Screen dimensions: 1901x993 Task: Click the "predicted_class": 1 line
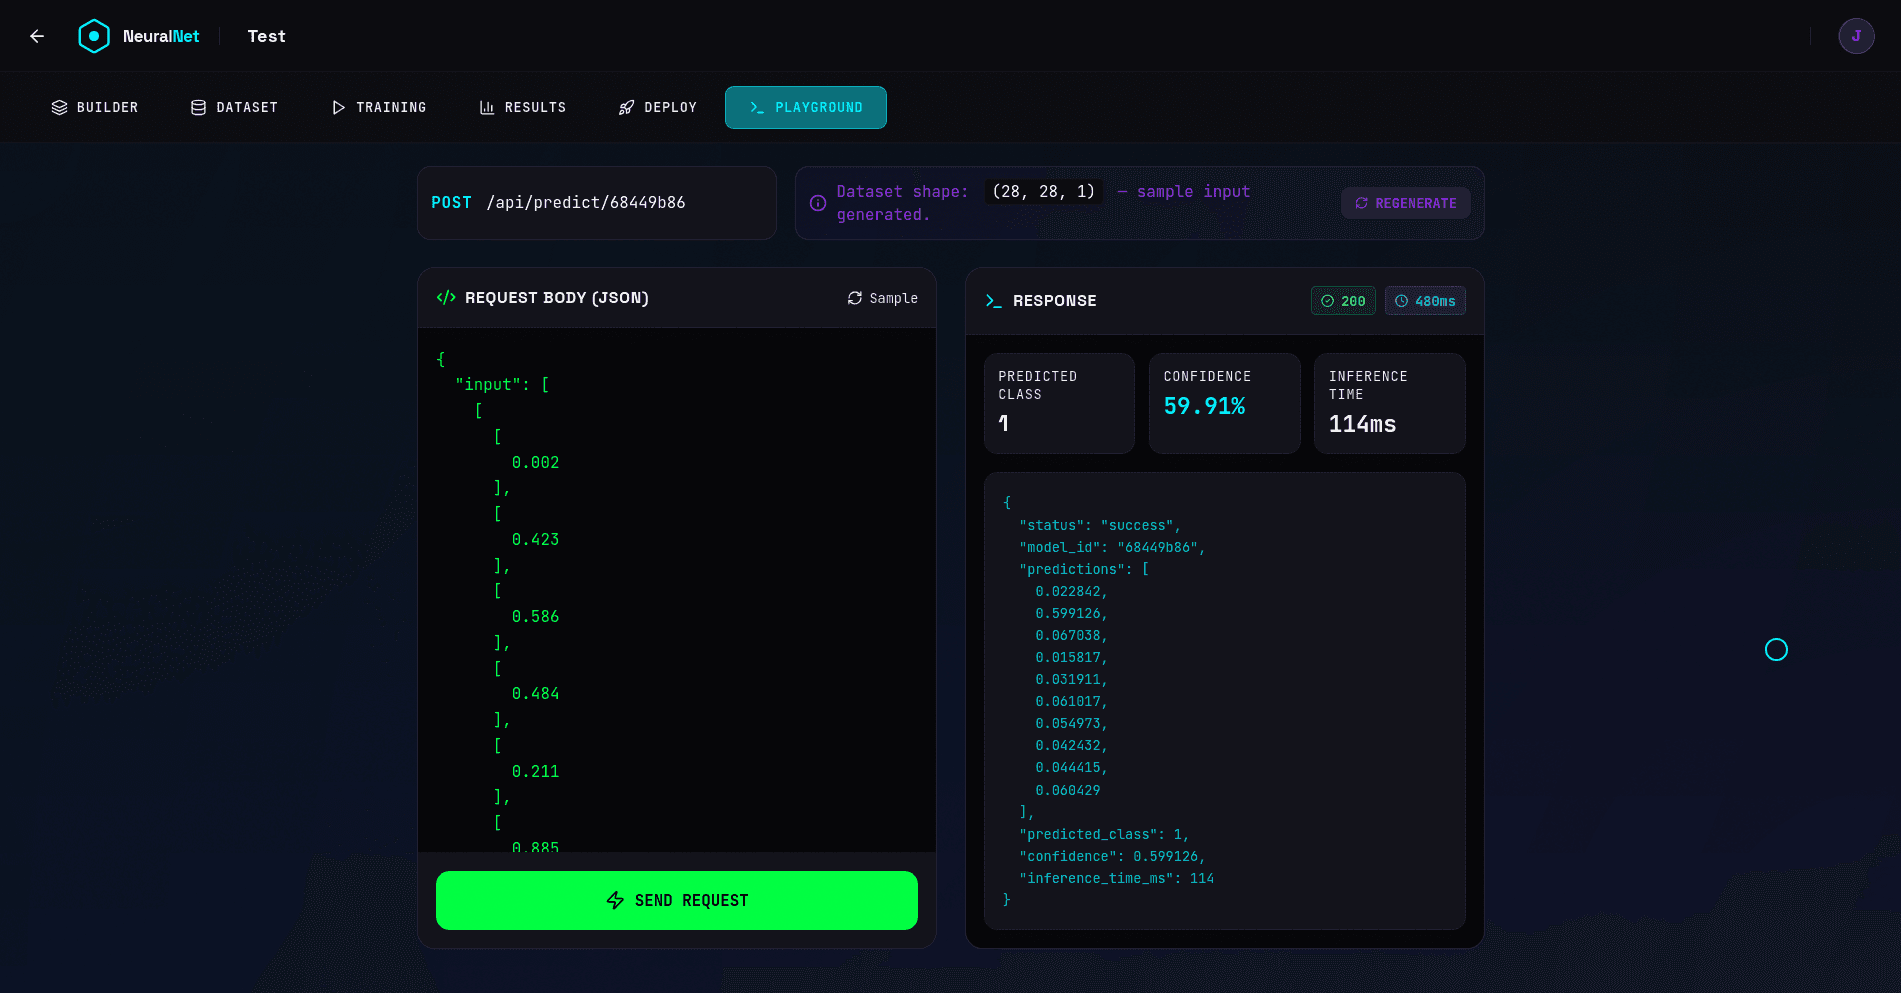(1104, 835)
